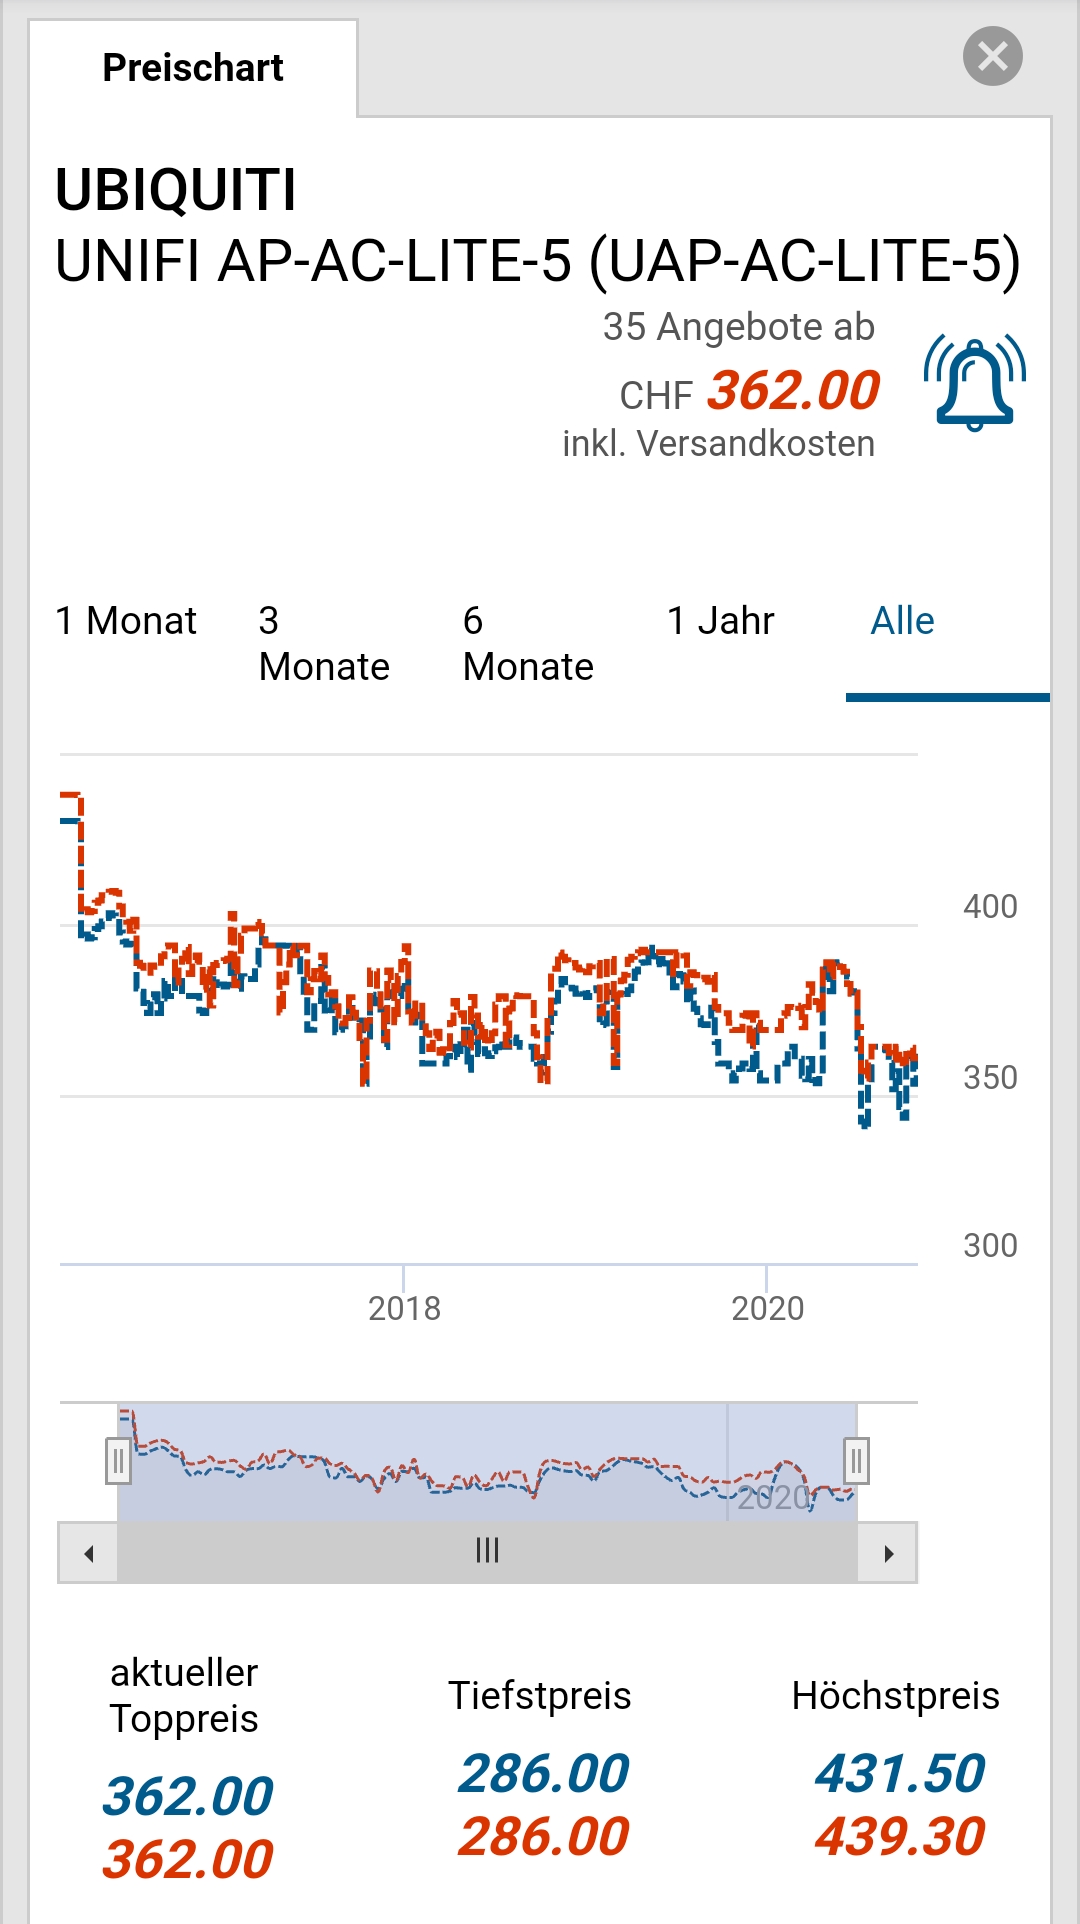Click the left range navigator handle
This screenshot has width=1080, height=1924.
(118, 1462)
